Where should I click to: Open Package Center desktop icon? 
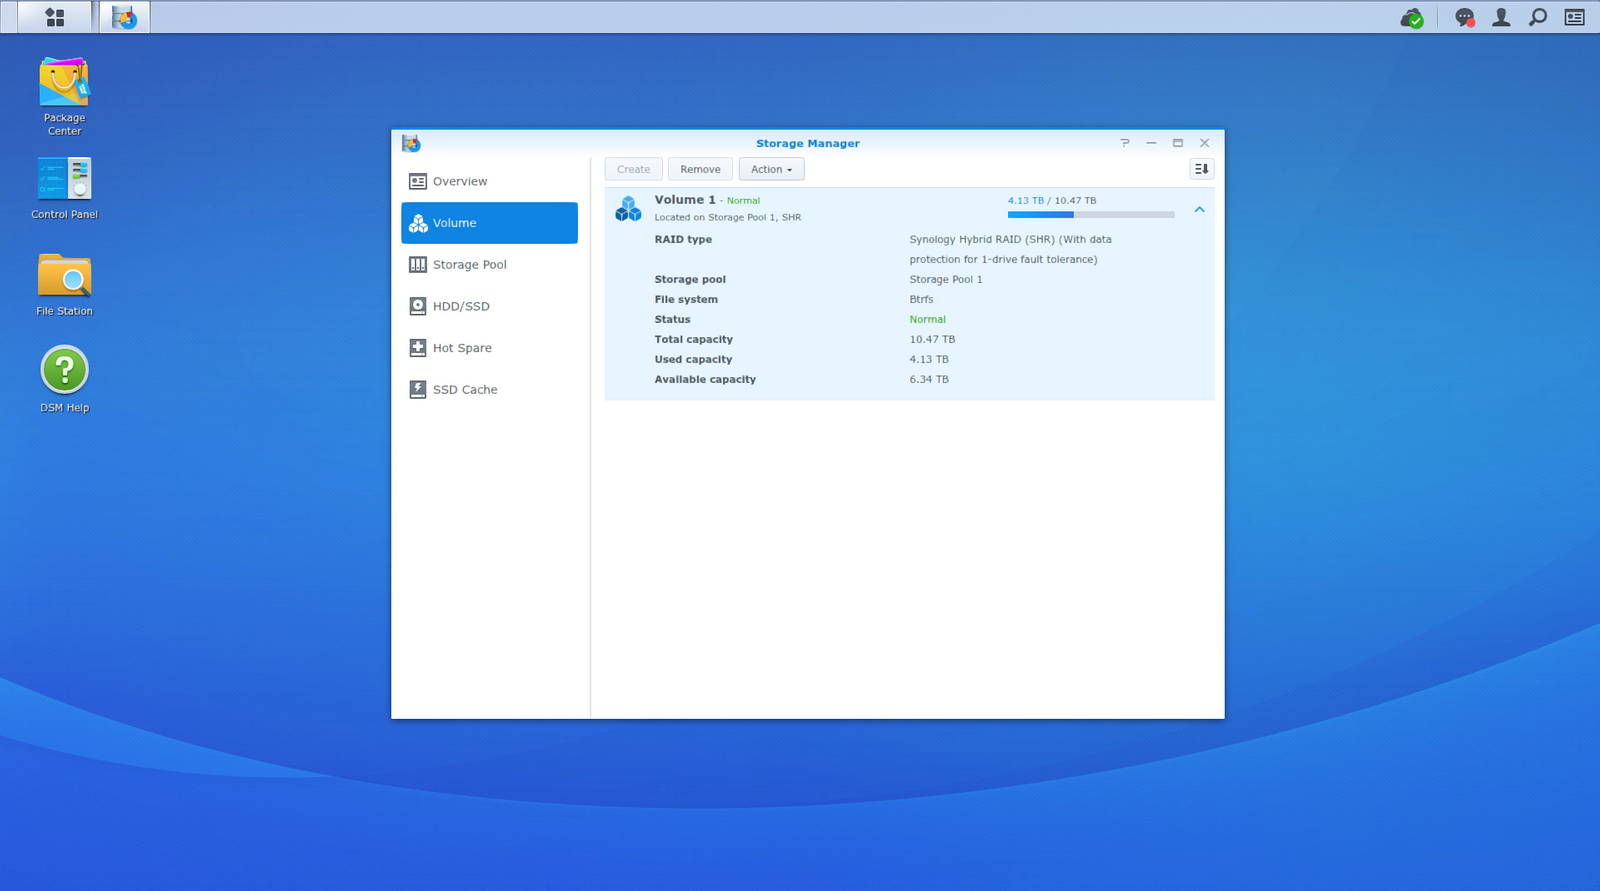[x=64, y=96]
